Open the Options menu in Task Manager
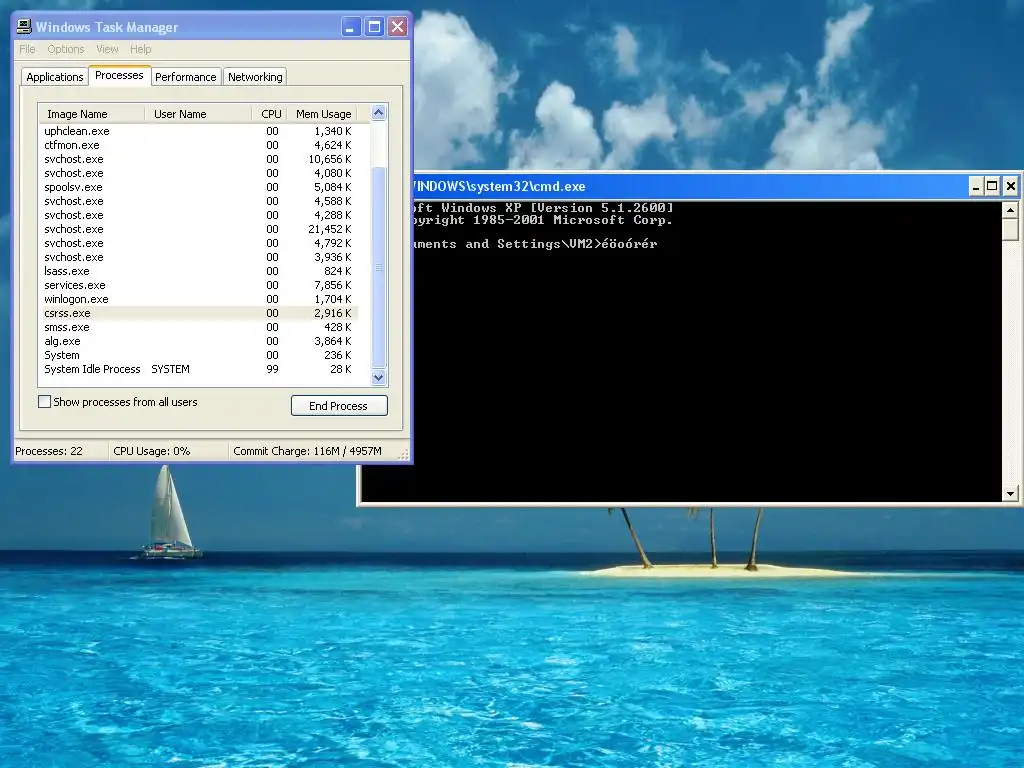This screenshot has height=768, width=1024. click(x=66, y=49)
